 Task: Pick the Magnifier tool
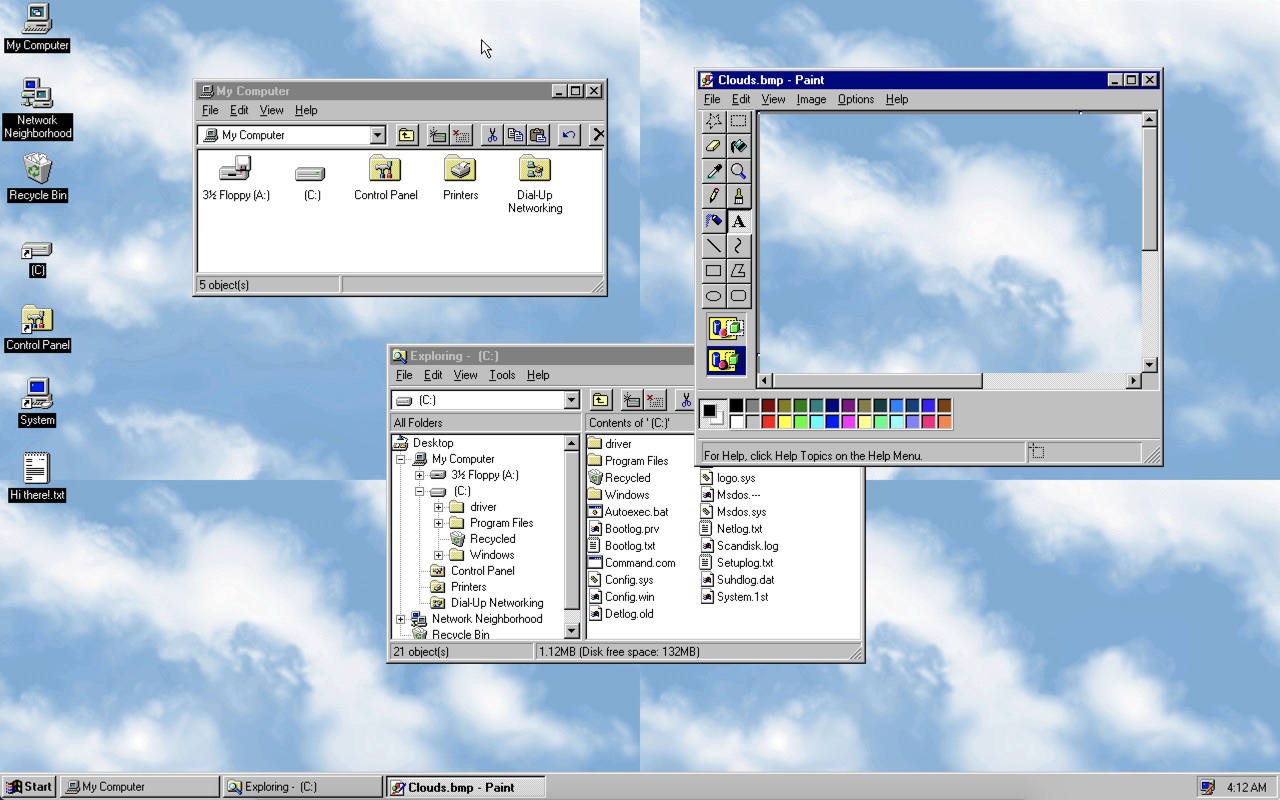click(x=737, y=171)
